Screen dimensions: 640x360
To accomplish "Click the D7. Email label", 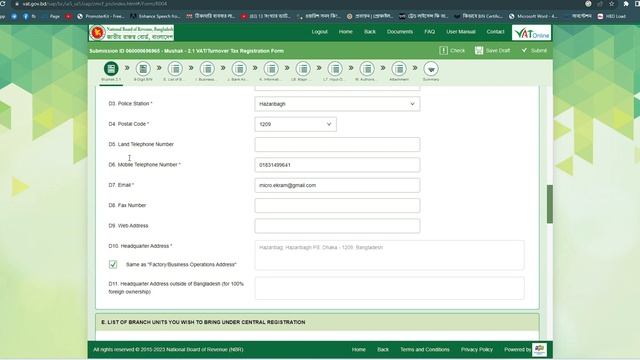I will click(x=121, y=185).
